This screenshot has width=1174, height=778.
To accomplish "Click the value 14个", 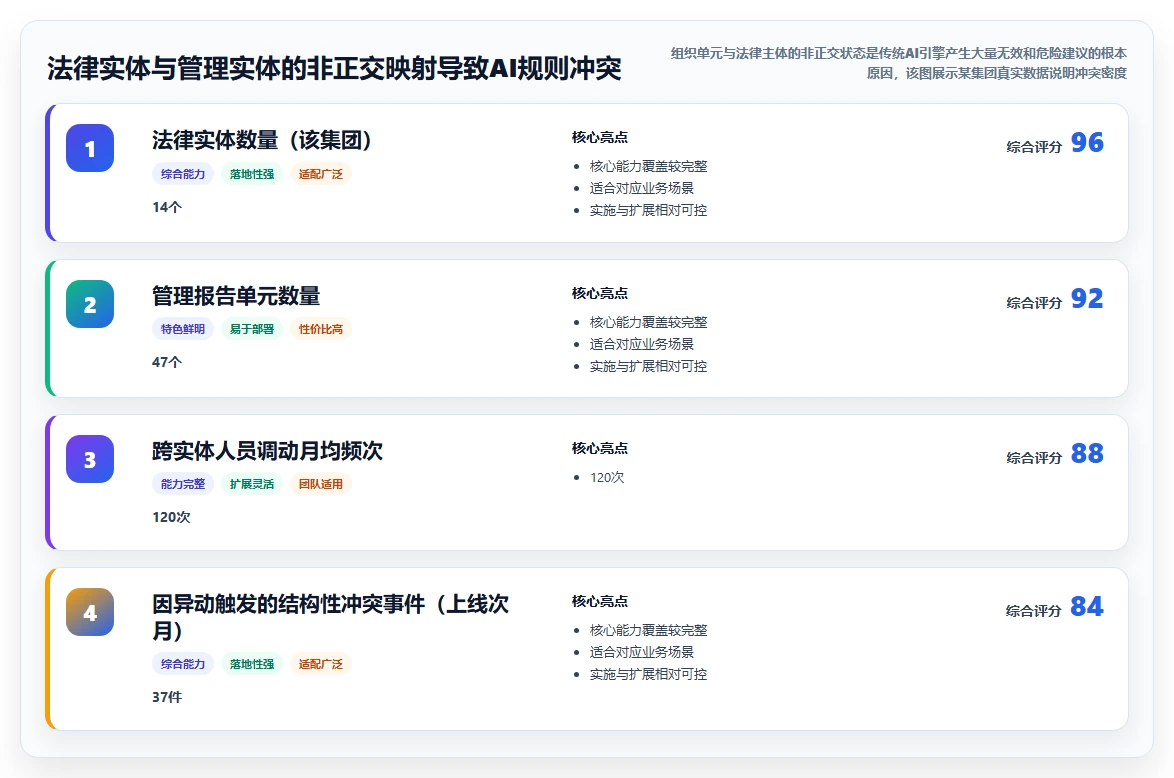I will (x=167, y=207).
